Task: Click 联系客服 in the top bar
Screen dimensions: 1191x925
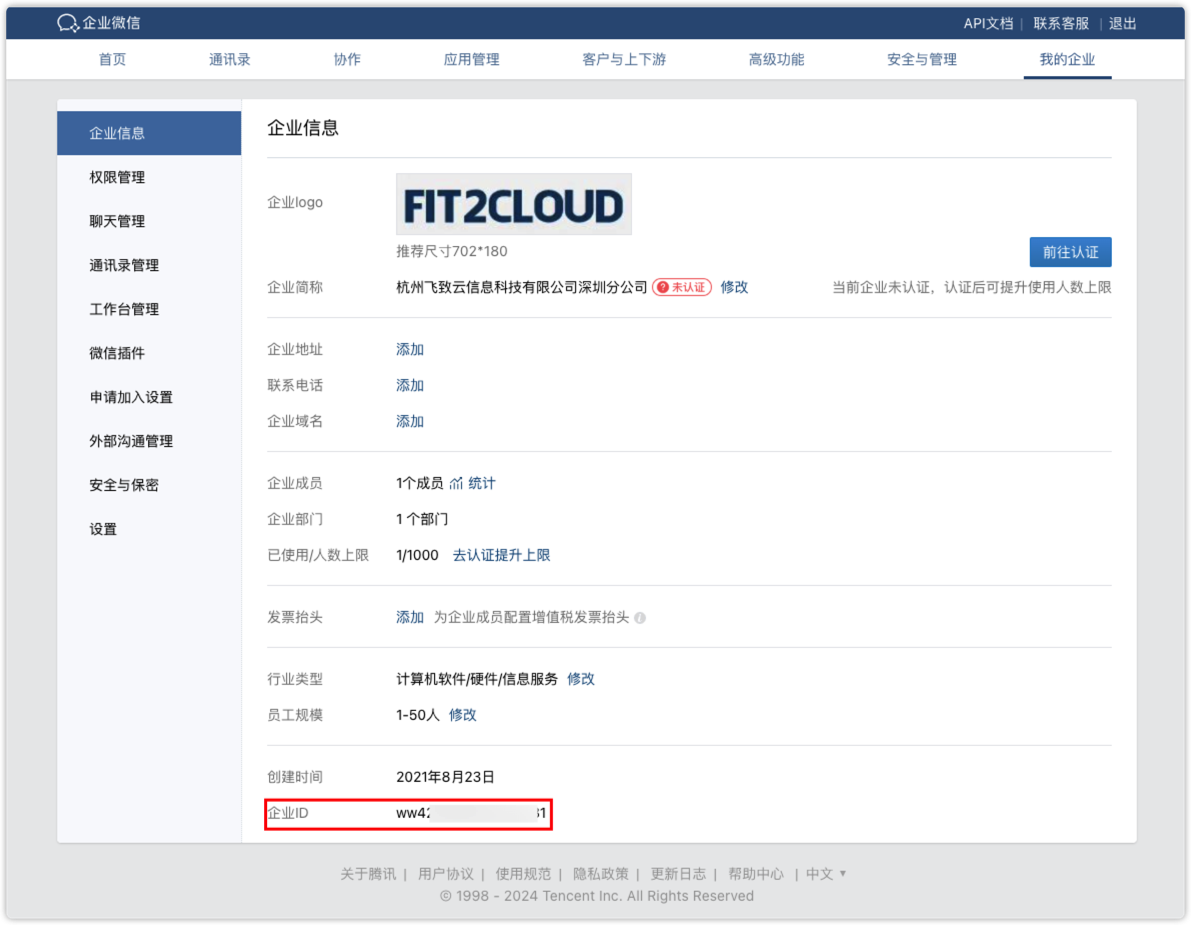Action: [1060, 22]
